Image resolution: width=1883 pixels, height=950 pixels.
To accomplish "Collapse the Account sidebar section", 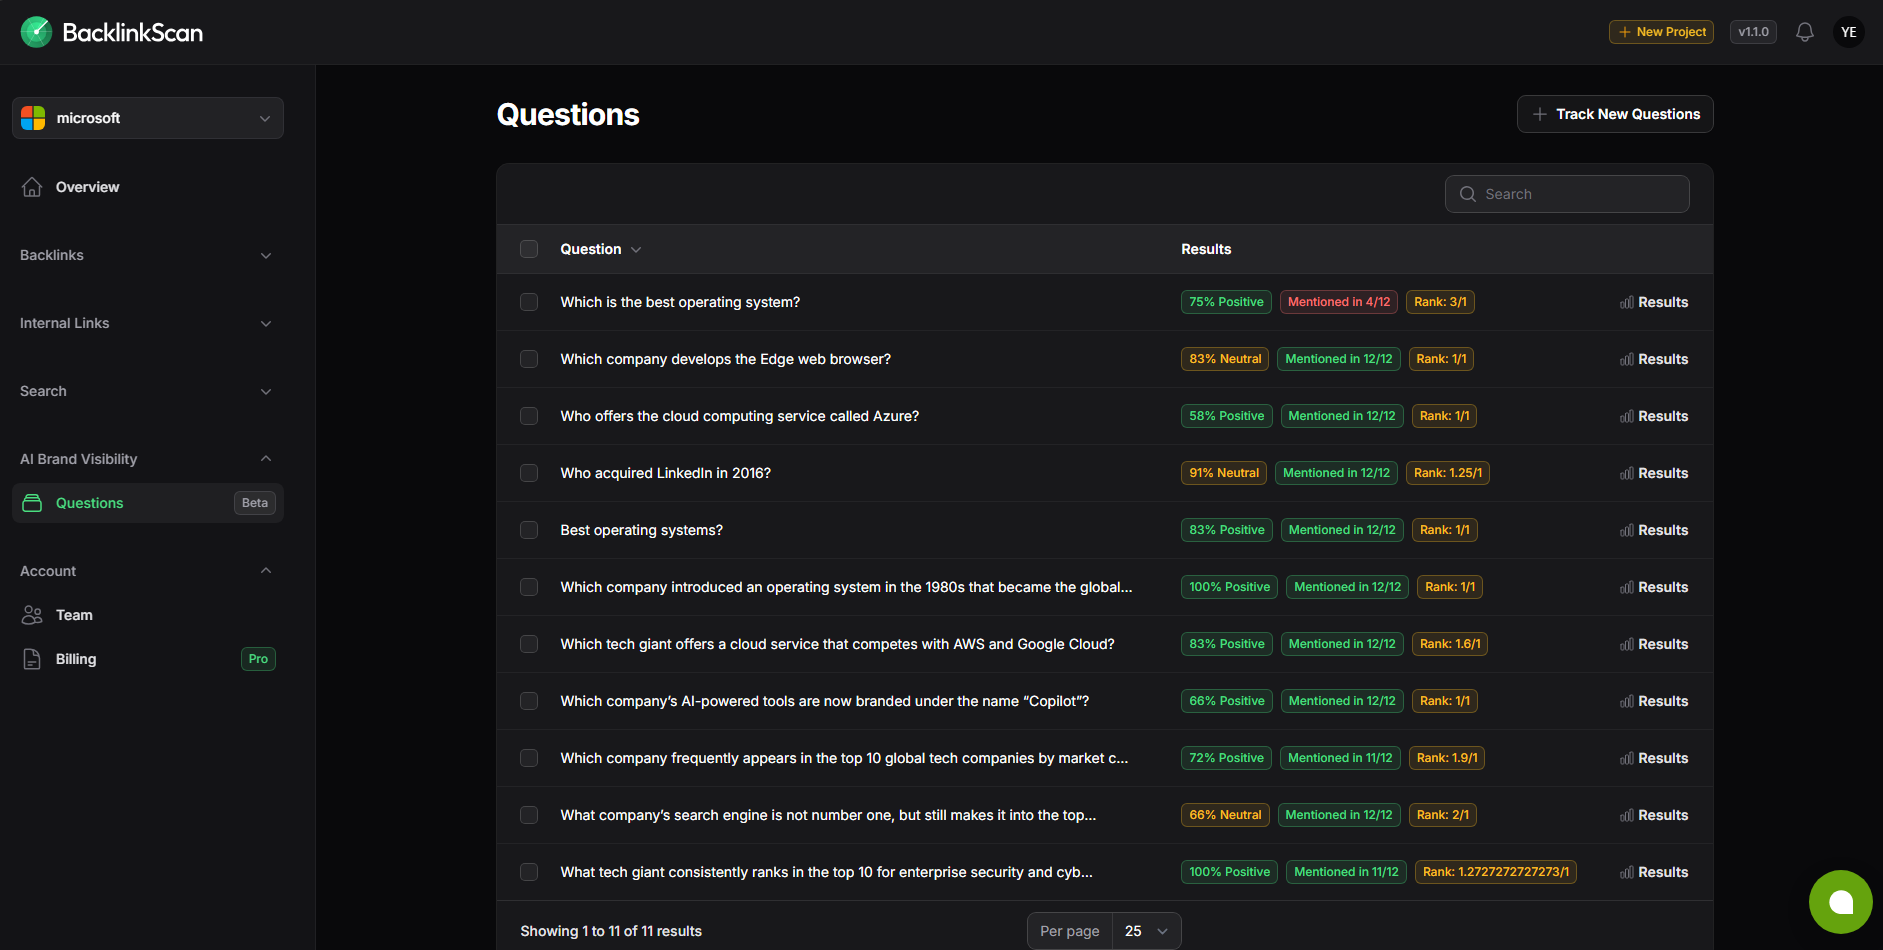I will coord(146,571).
